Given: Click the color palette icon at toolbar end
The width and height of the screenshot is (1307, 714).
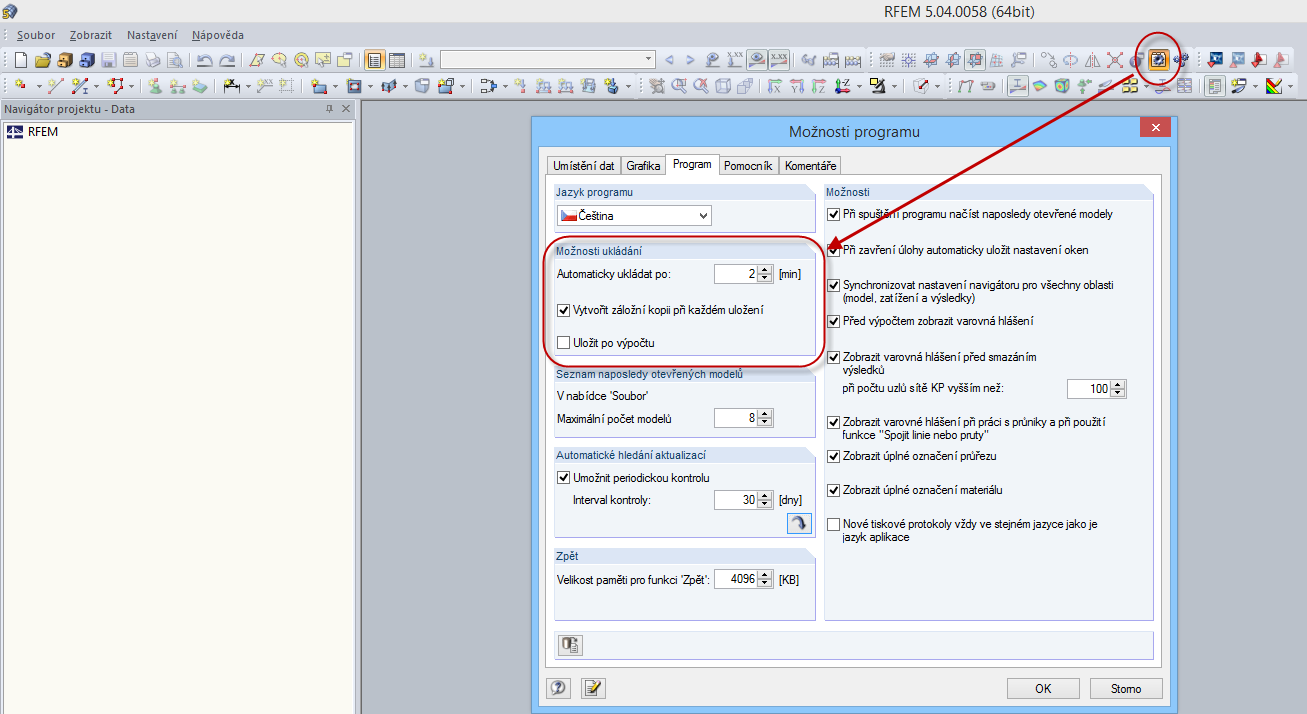Looking at the screenshot, I should click(1274, 86).
